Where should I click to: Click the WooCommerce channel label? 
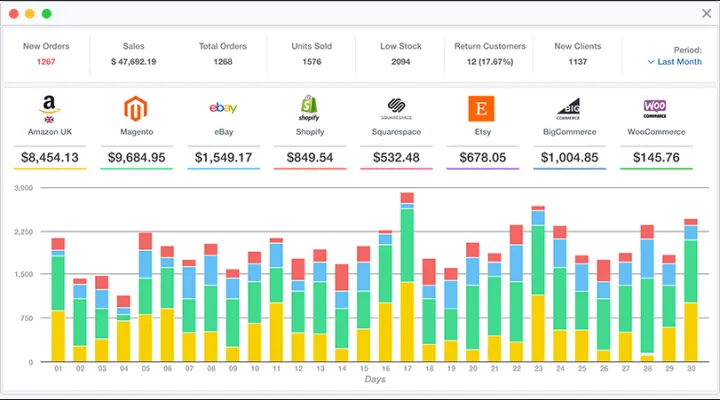[x=656, y=132]
